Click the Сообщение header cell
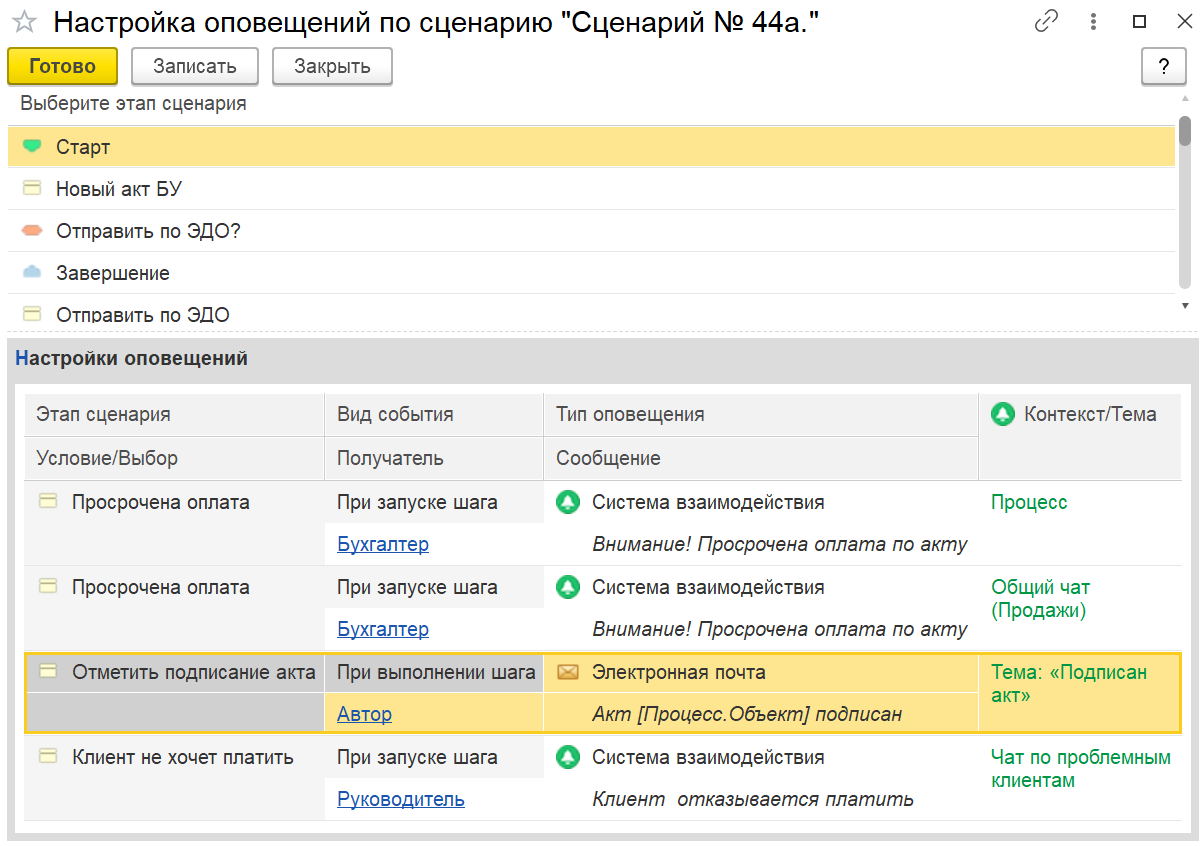1204x846 pixels. [x=761, y=458]
